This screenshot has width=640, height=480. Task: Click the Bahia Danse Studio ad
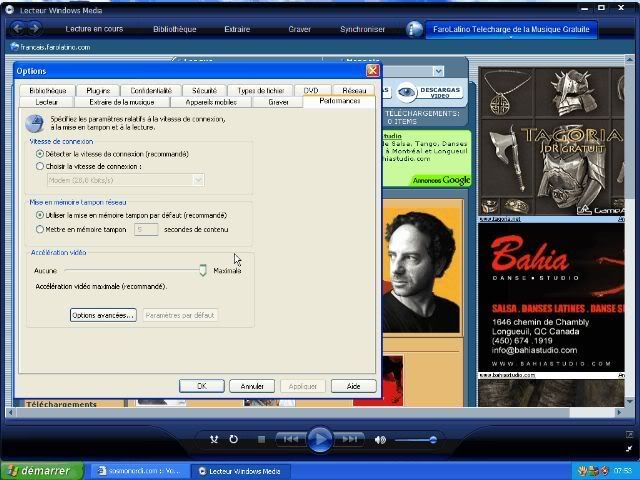coord(551,297)
